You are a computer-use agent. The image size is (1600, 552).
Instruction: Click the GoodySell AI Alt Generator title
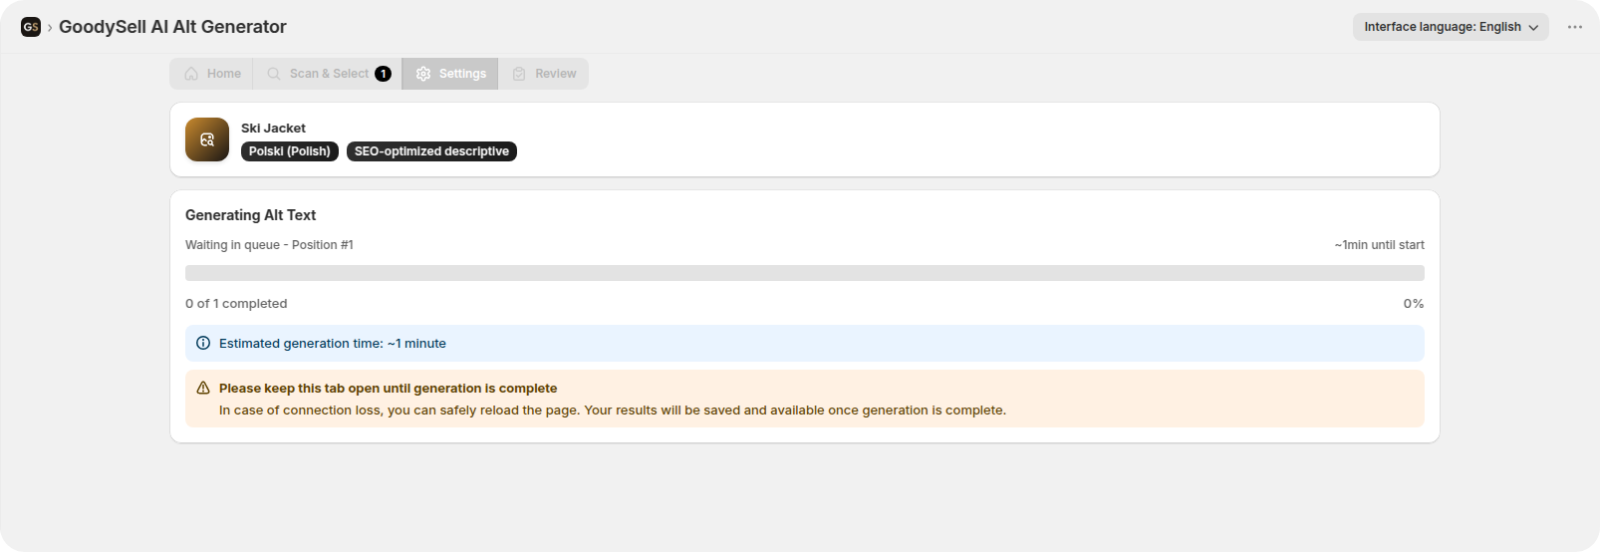coord(173,27)
